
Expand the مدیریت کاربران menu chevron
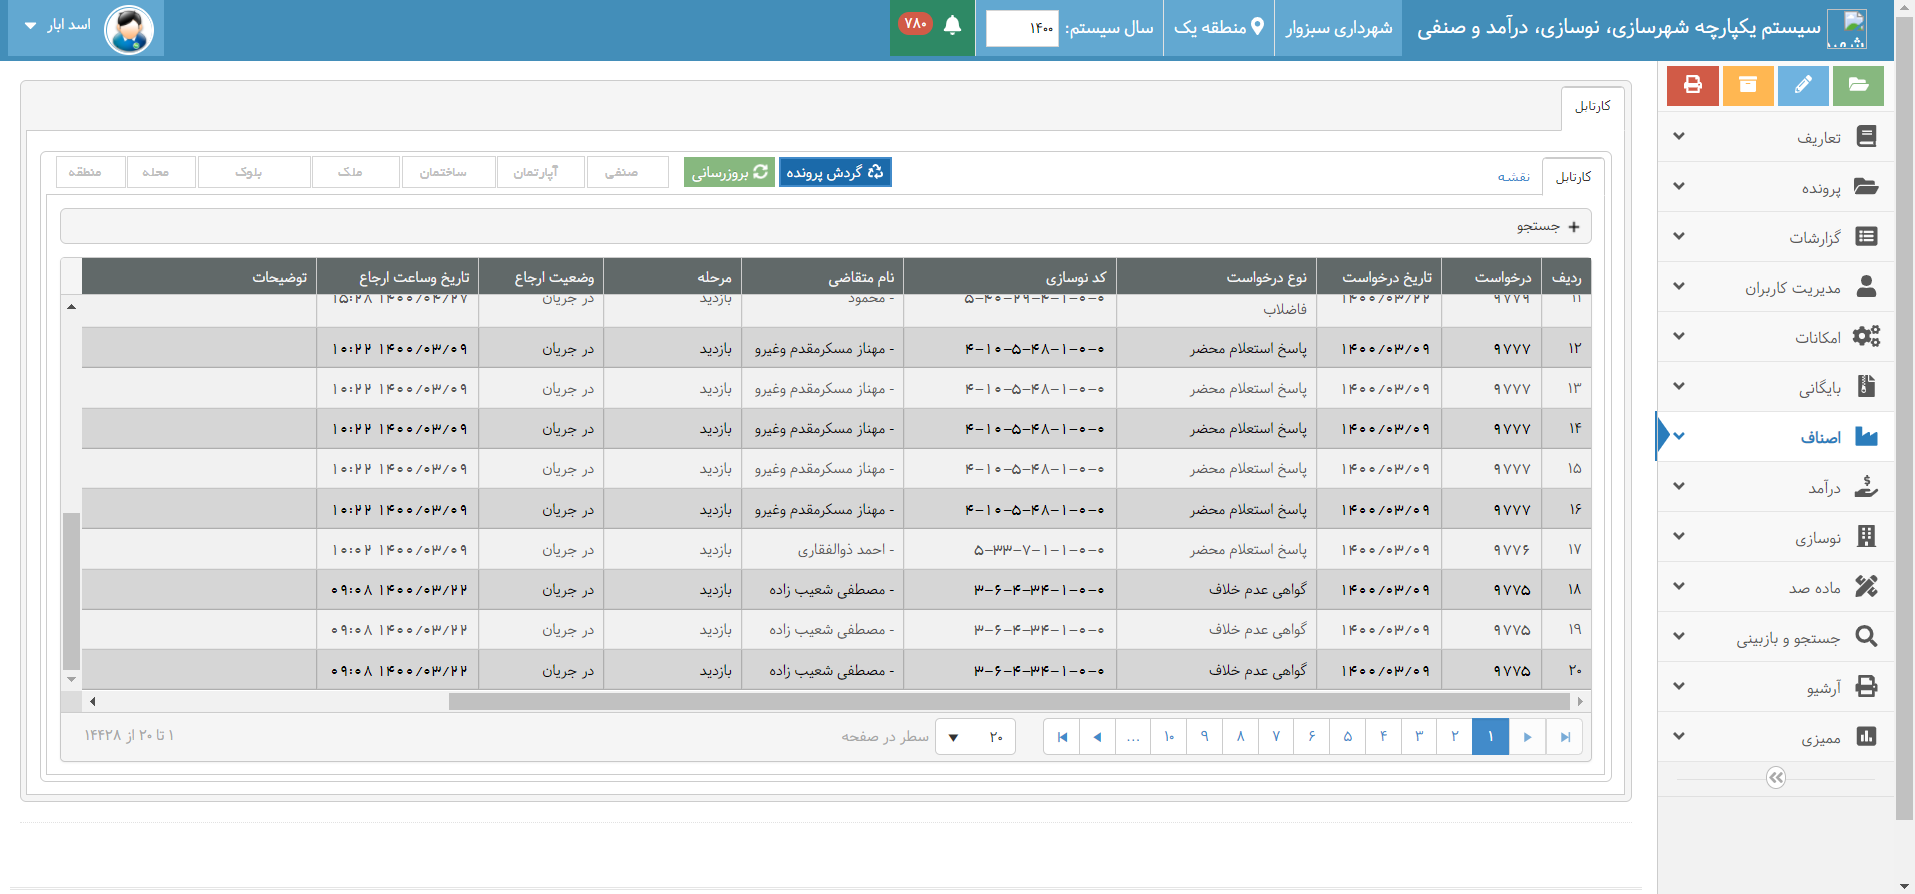click(x=1679, y=286)
